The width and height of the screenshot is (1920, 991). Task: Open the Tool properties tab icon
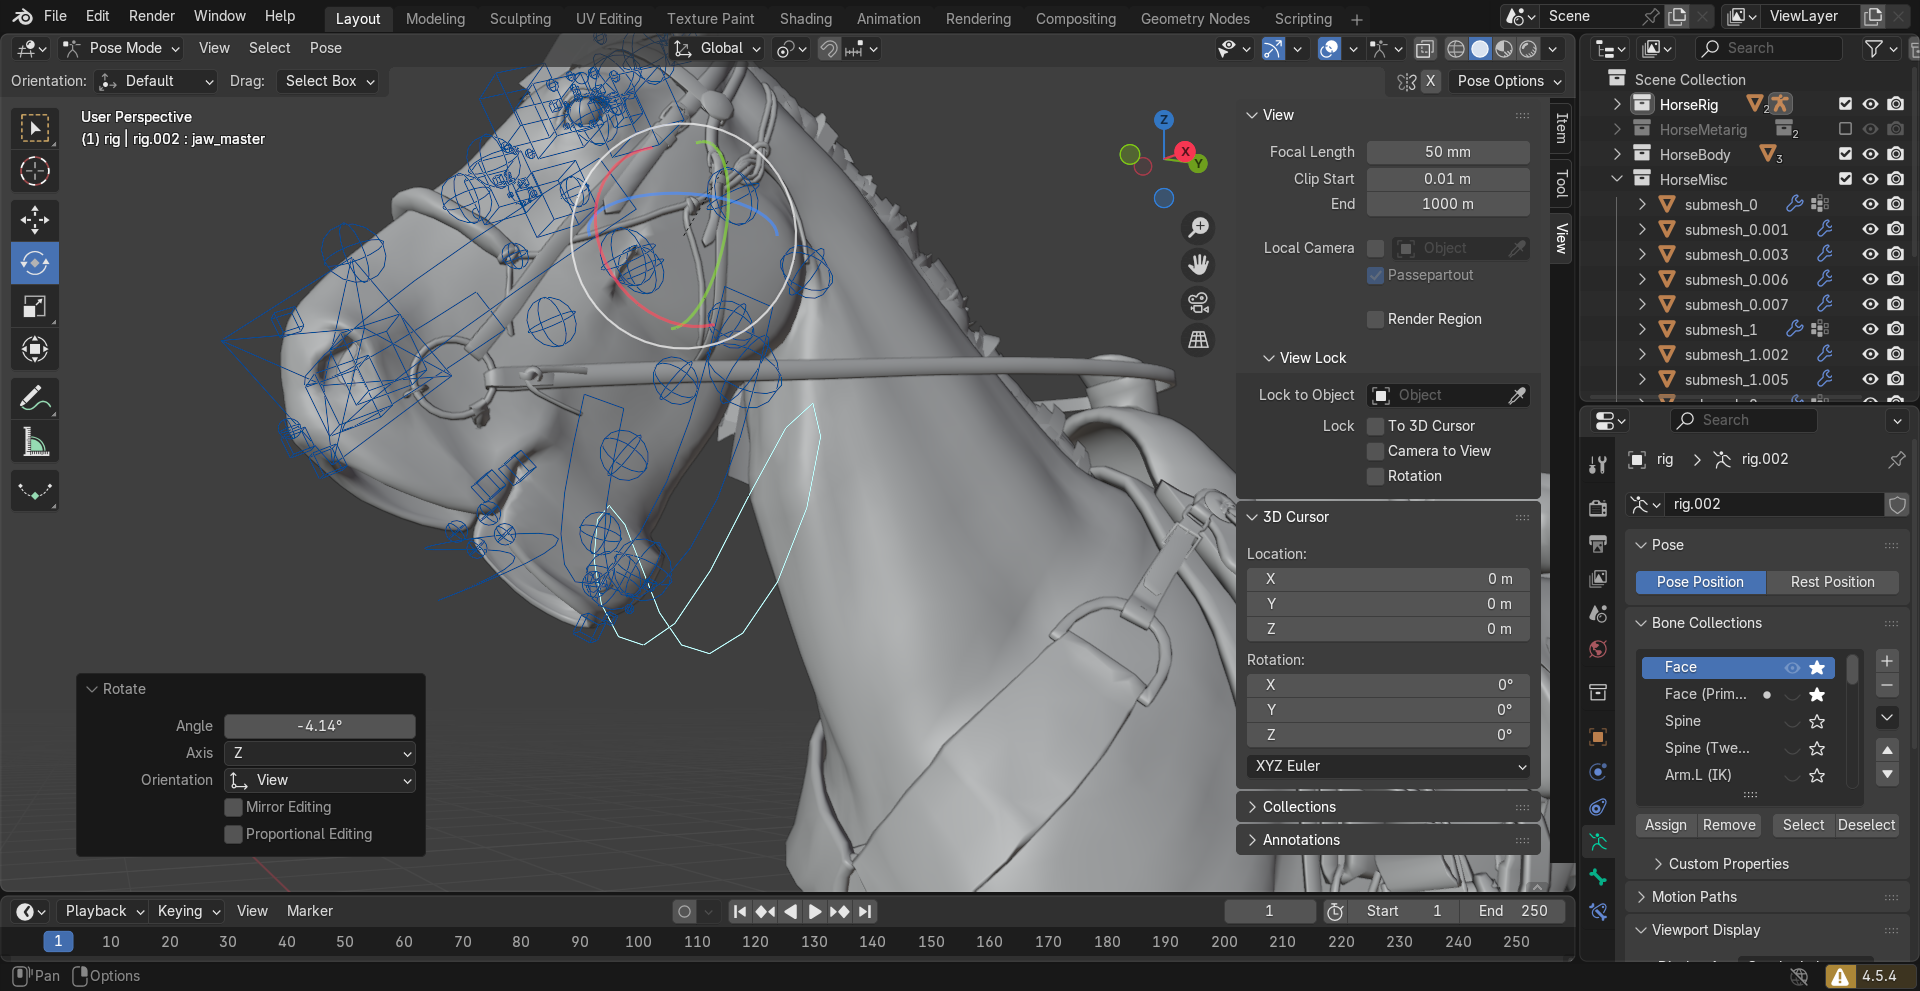coord(1598,464)
